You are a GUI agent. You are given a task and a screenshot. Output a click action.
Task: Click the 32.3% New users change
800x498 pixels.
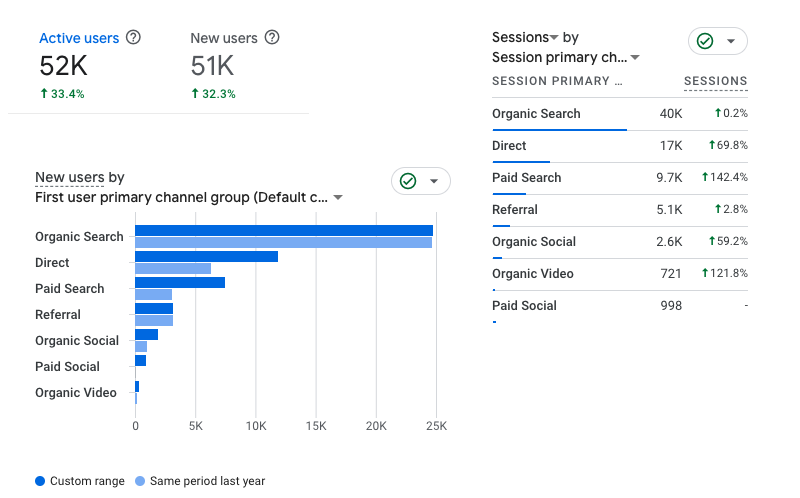pos(213,94)
